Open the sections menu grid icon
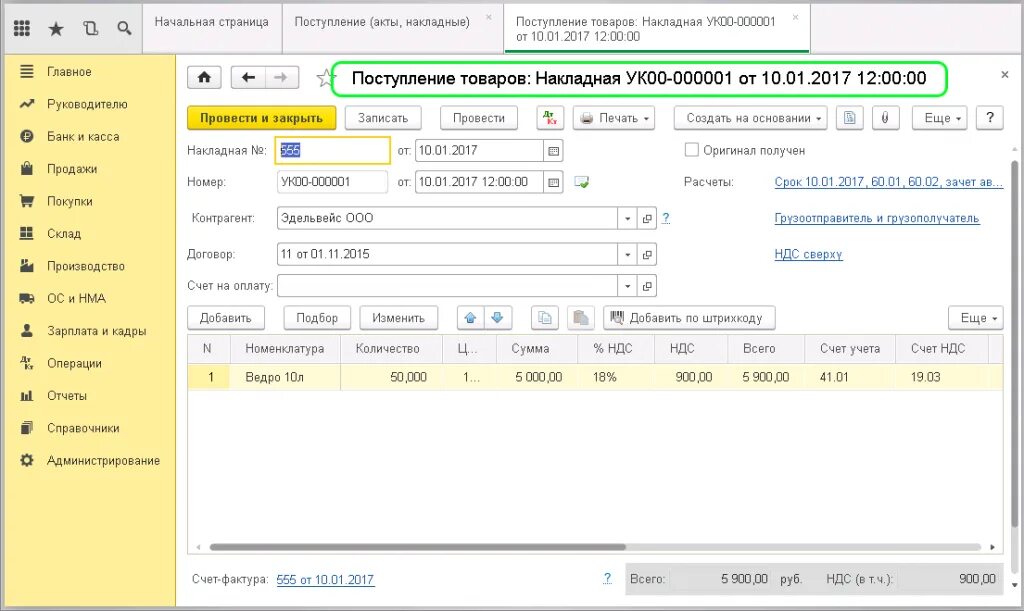1024x611 pixels. tap(22, 28)
